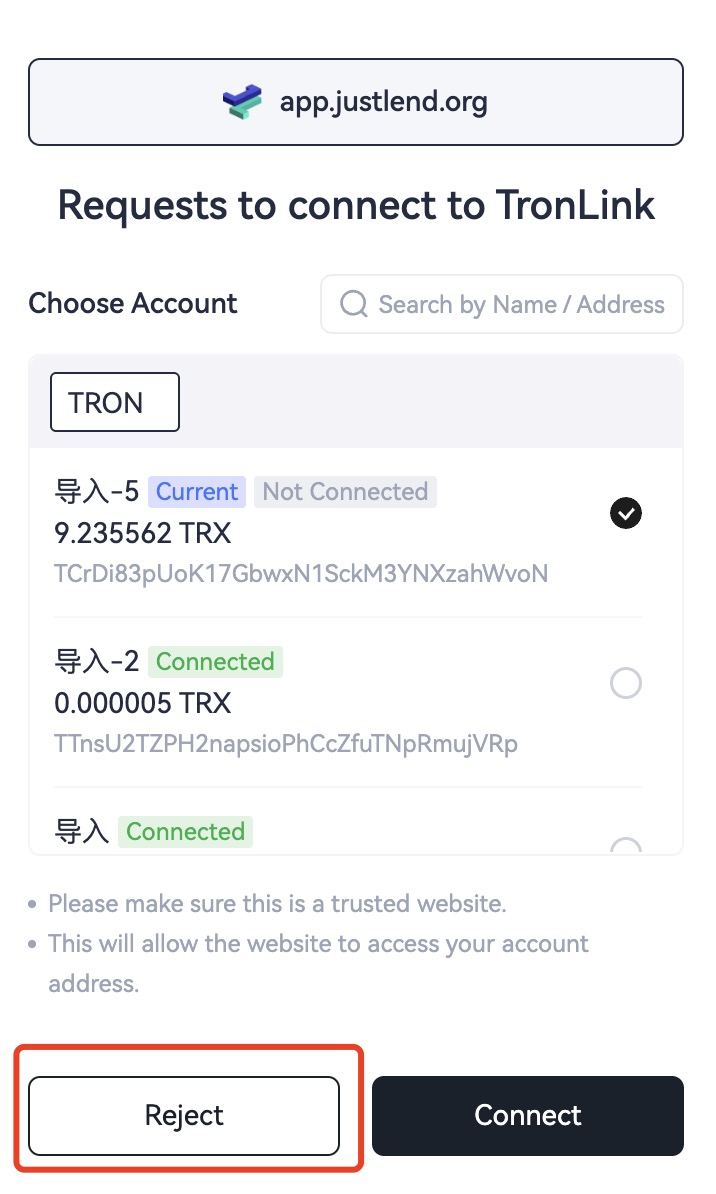Click the 导入-2 account name
Image resolution: width=716 pixels, height=1194 pixels.
pyautogui.click(x=96, y=662)
